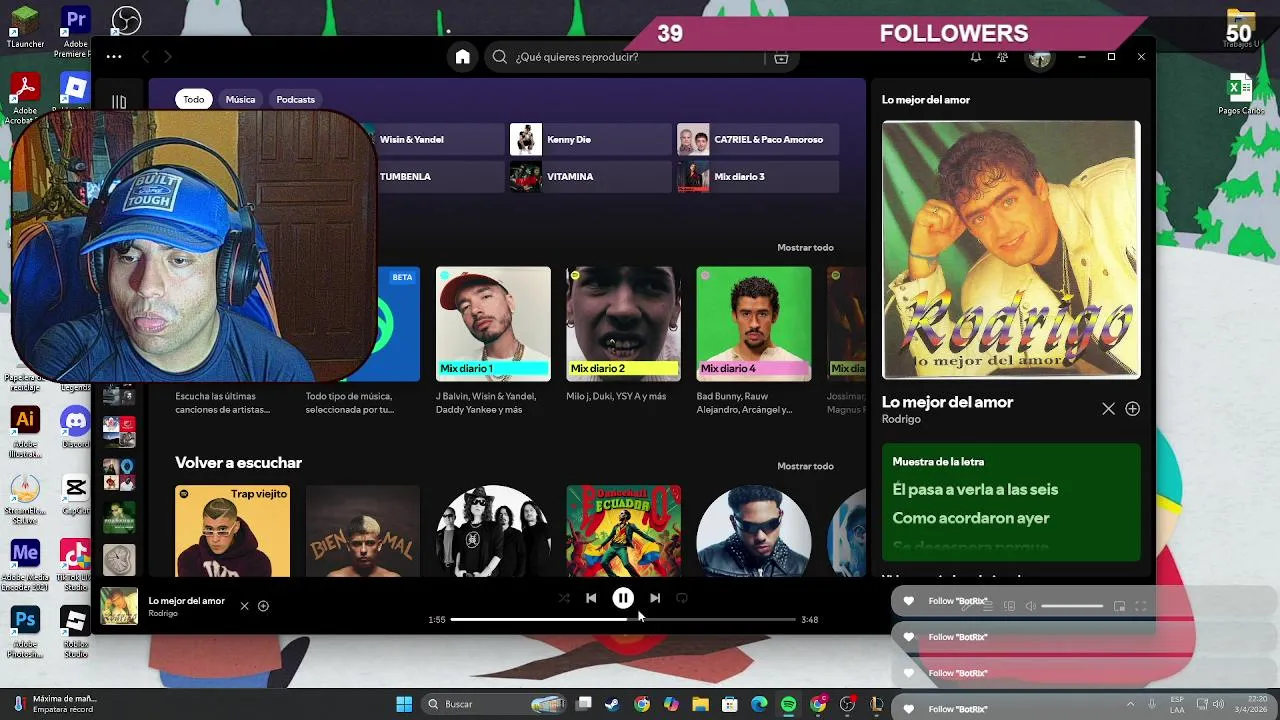Click the X next to the bottom-bar song title
Viewport: 1280px width, 720px height.
pos(244,606)
